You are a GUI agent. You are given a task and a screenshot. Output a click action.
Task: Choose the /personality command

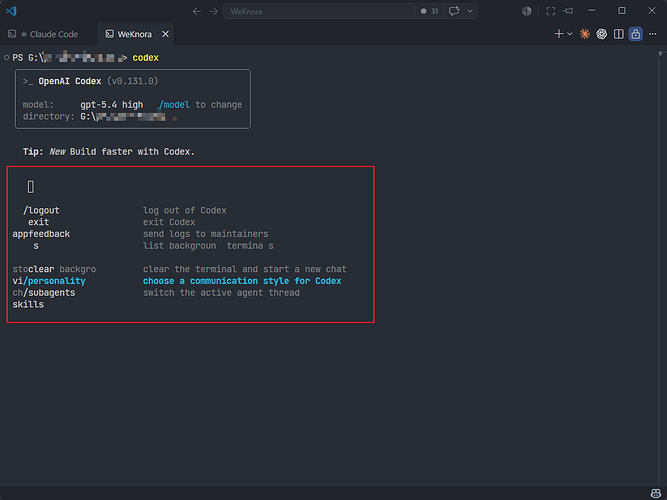[54, 281]
